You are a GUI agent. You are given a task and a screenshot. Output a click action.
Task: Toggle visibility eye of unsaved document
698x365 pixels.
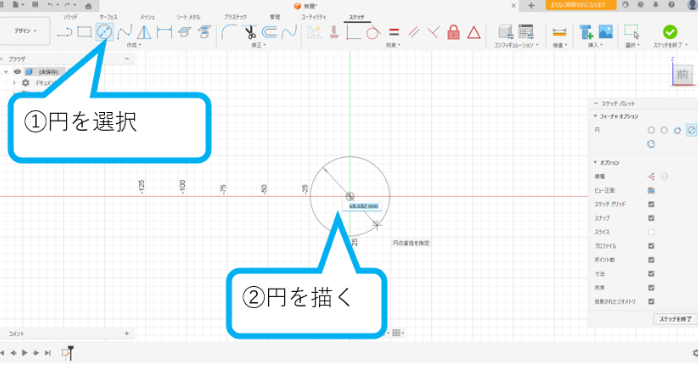pos(17,71)
